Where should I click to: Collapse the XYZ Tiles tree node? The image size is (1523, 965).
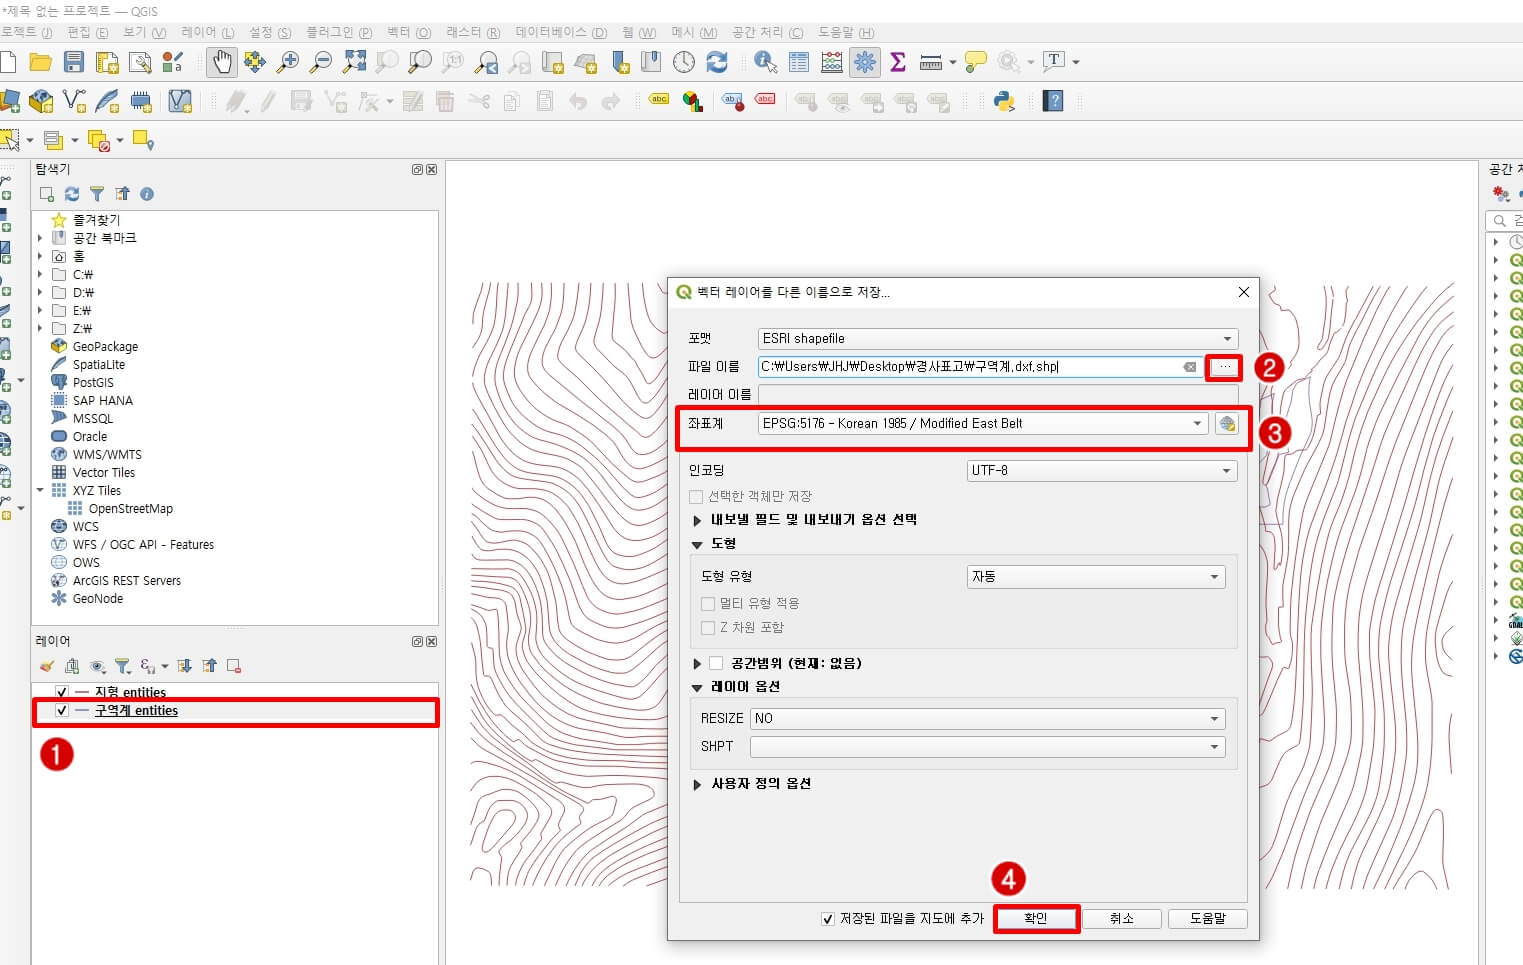coord(40,491)
